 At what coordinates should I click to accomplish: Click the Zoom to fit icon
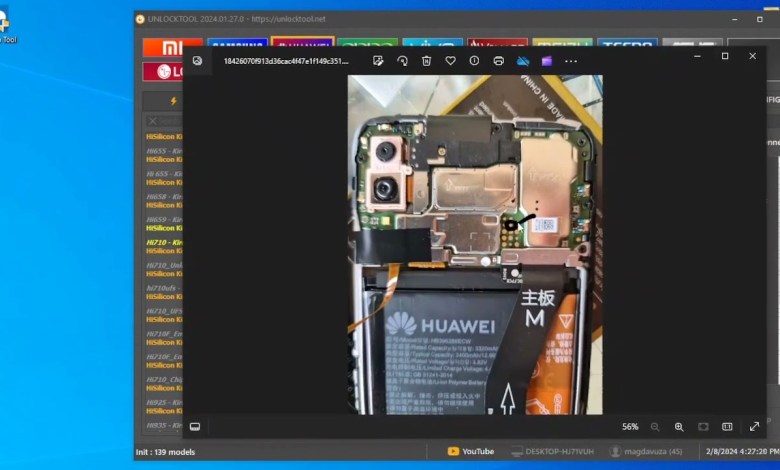pos(703,426)
